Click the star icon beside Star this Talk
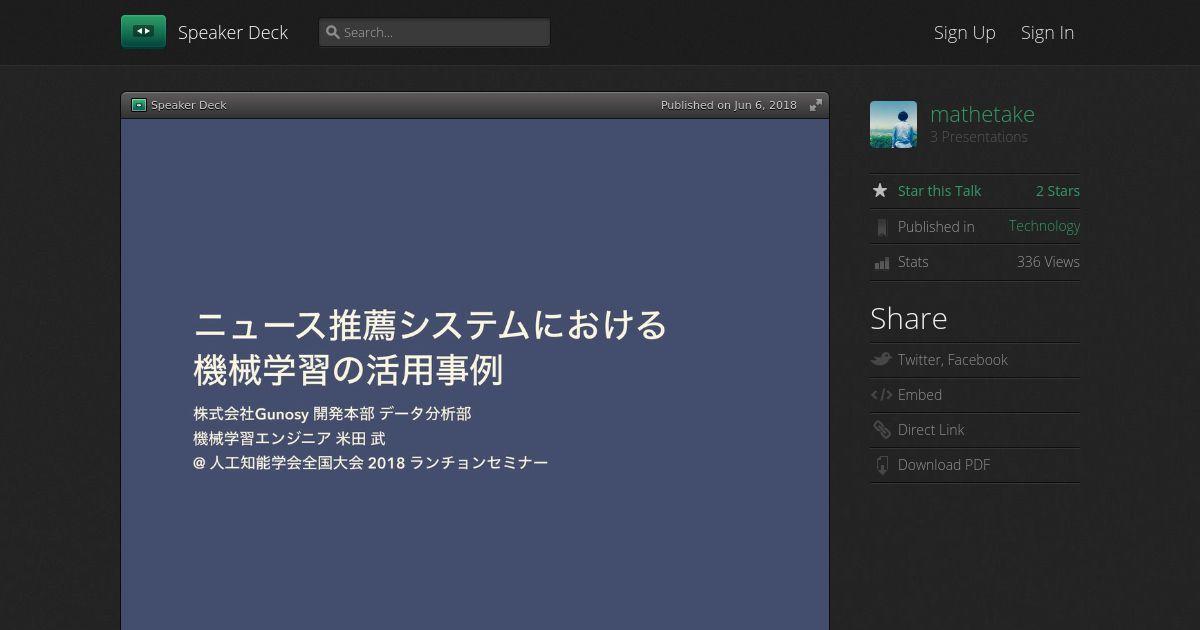The width and height of the screenshot is (1200, 630). (880, 190)
